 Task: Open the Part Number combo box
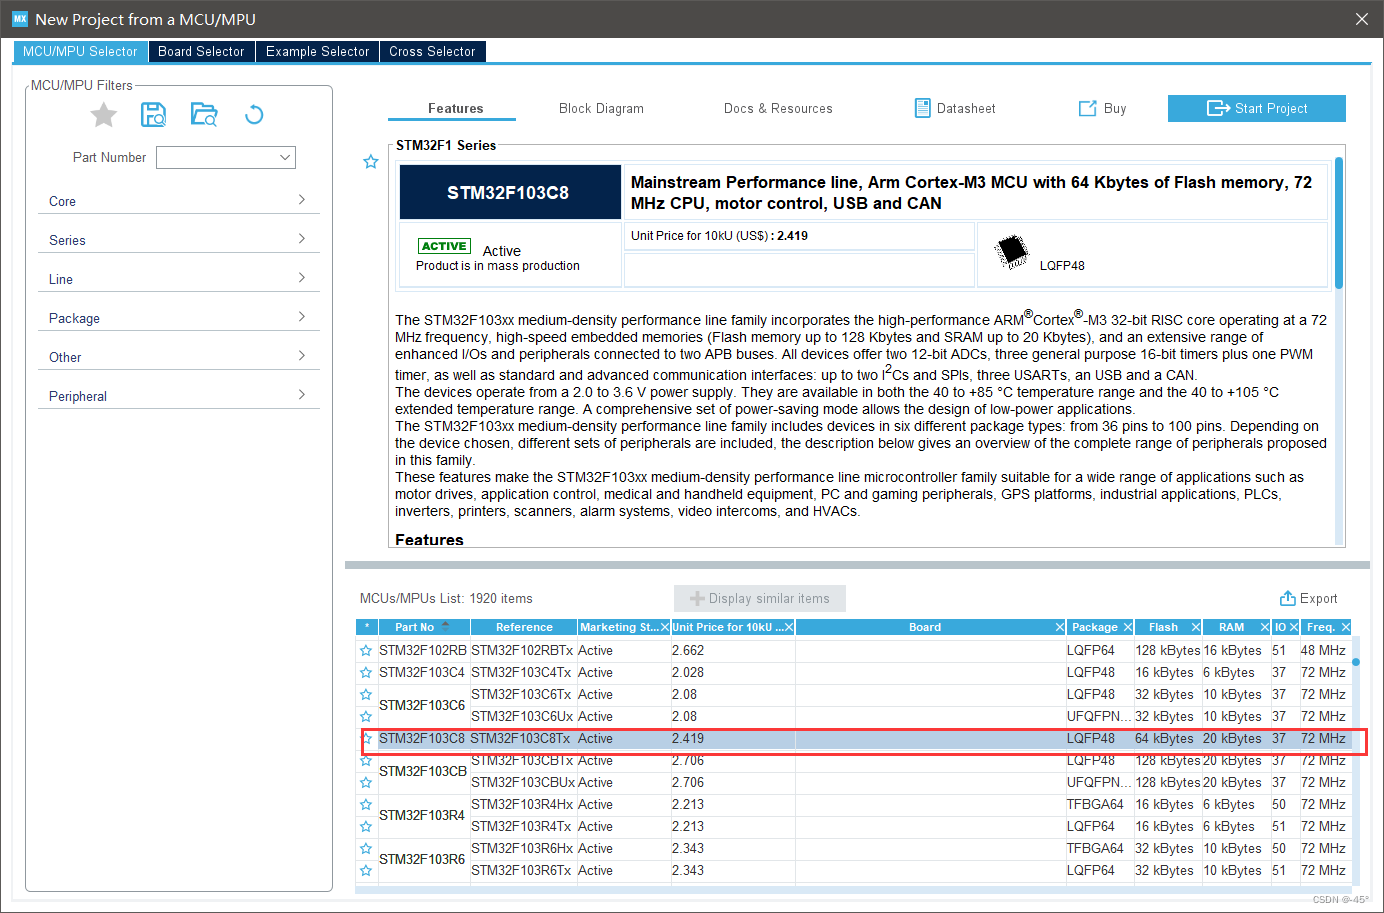tap(226, 157)
